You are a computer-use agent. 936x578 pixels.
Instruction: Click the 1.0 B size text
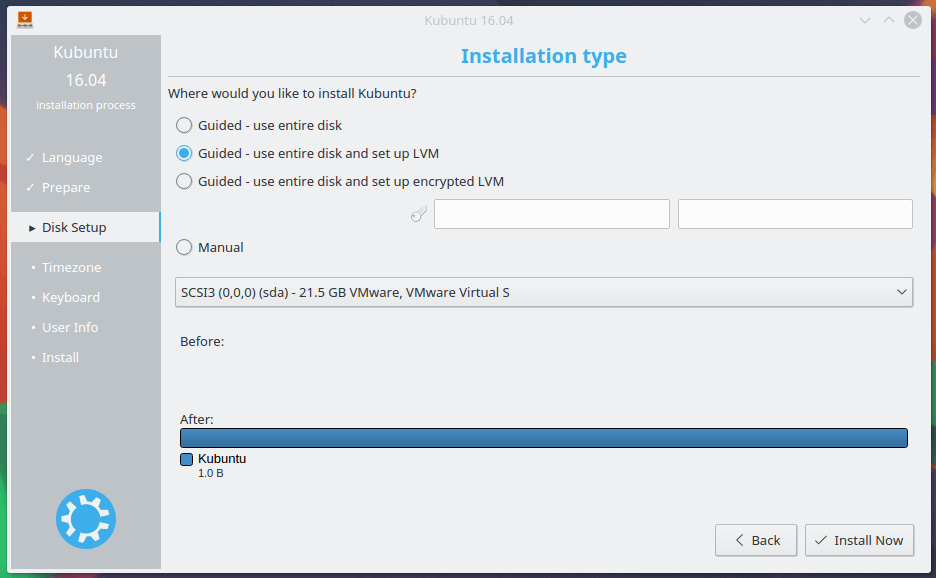pyautogui.click(x=211, y=473)
